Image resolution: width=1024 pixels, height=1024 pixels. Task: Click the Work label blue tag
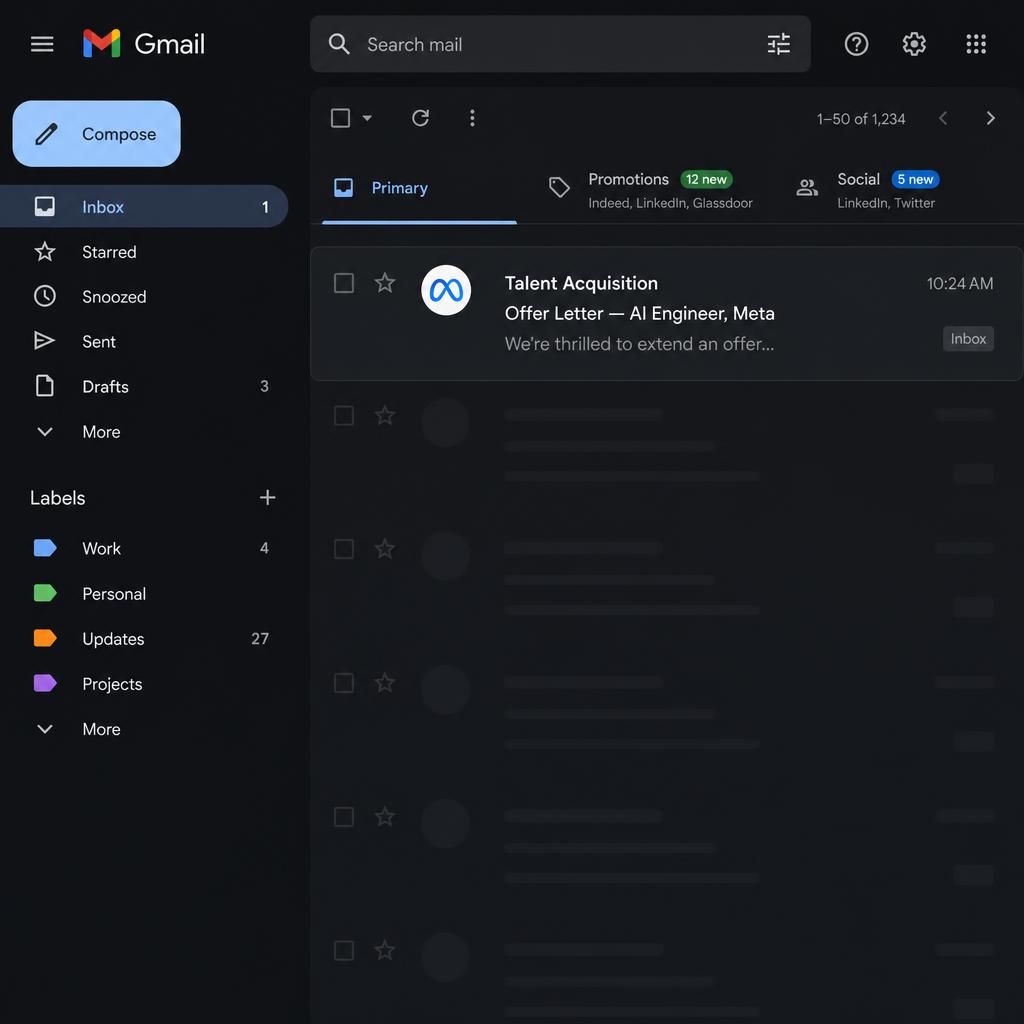click(x=45, y=548)
